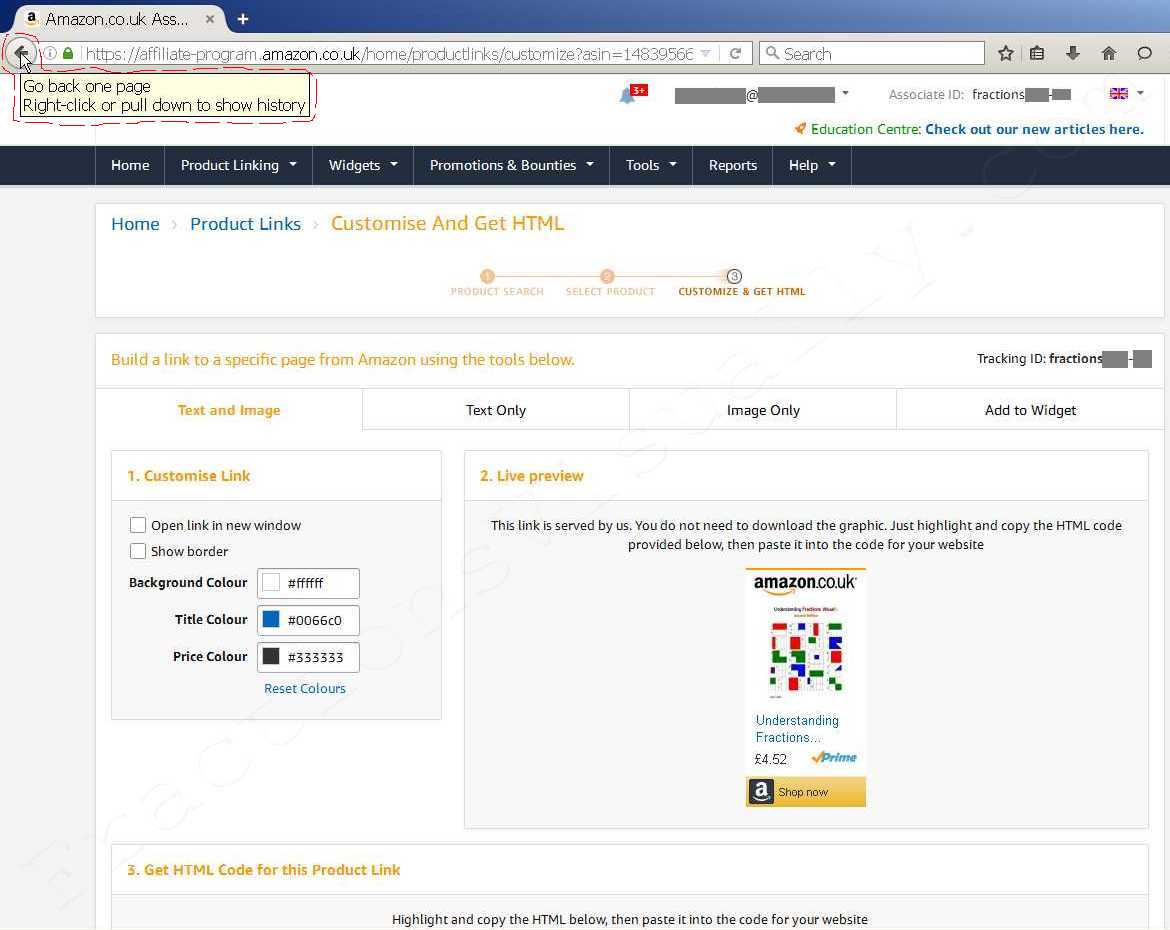The width and height of the screenshot is (1170, 930).
Task: Click the white Background Colour swatch
Action: [x=271, y=582]
